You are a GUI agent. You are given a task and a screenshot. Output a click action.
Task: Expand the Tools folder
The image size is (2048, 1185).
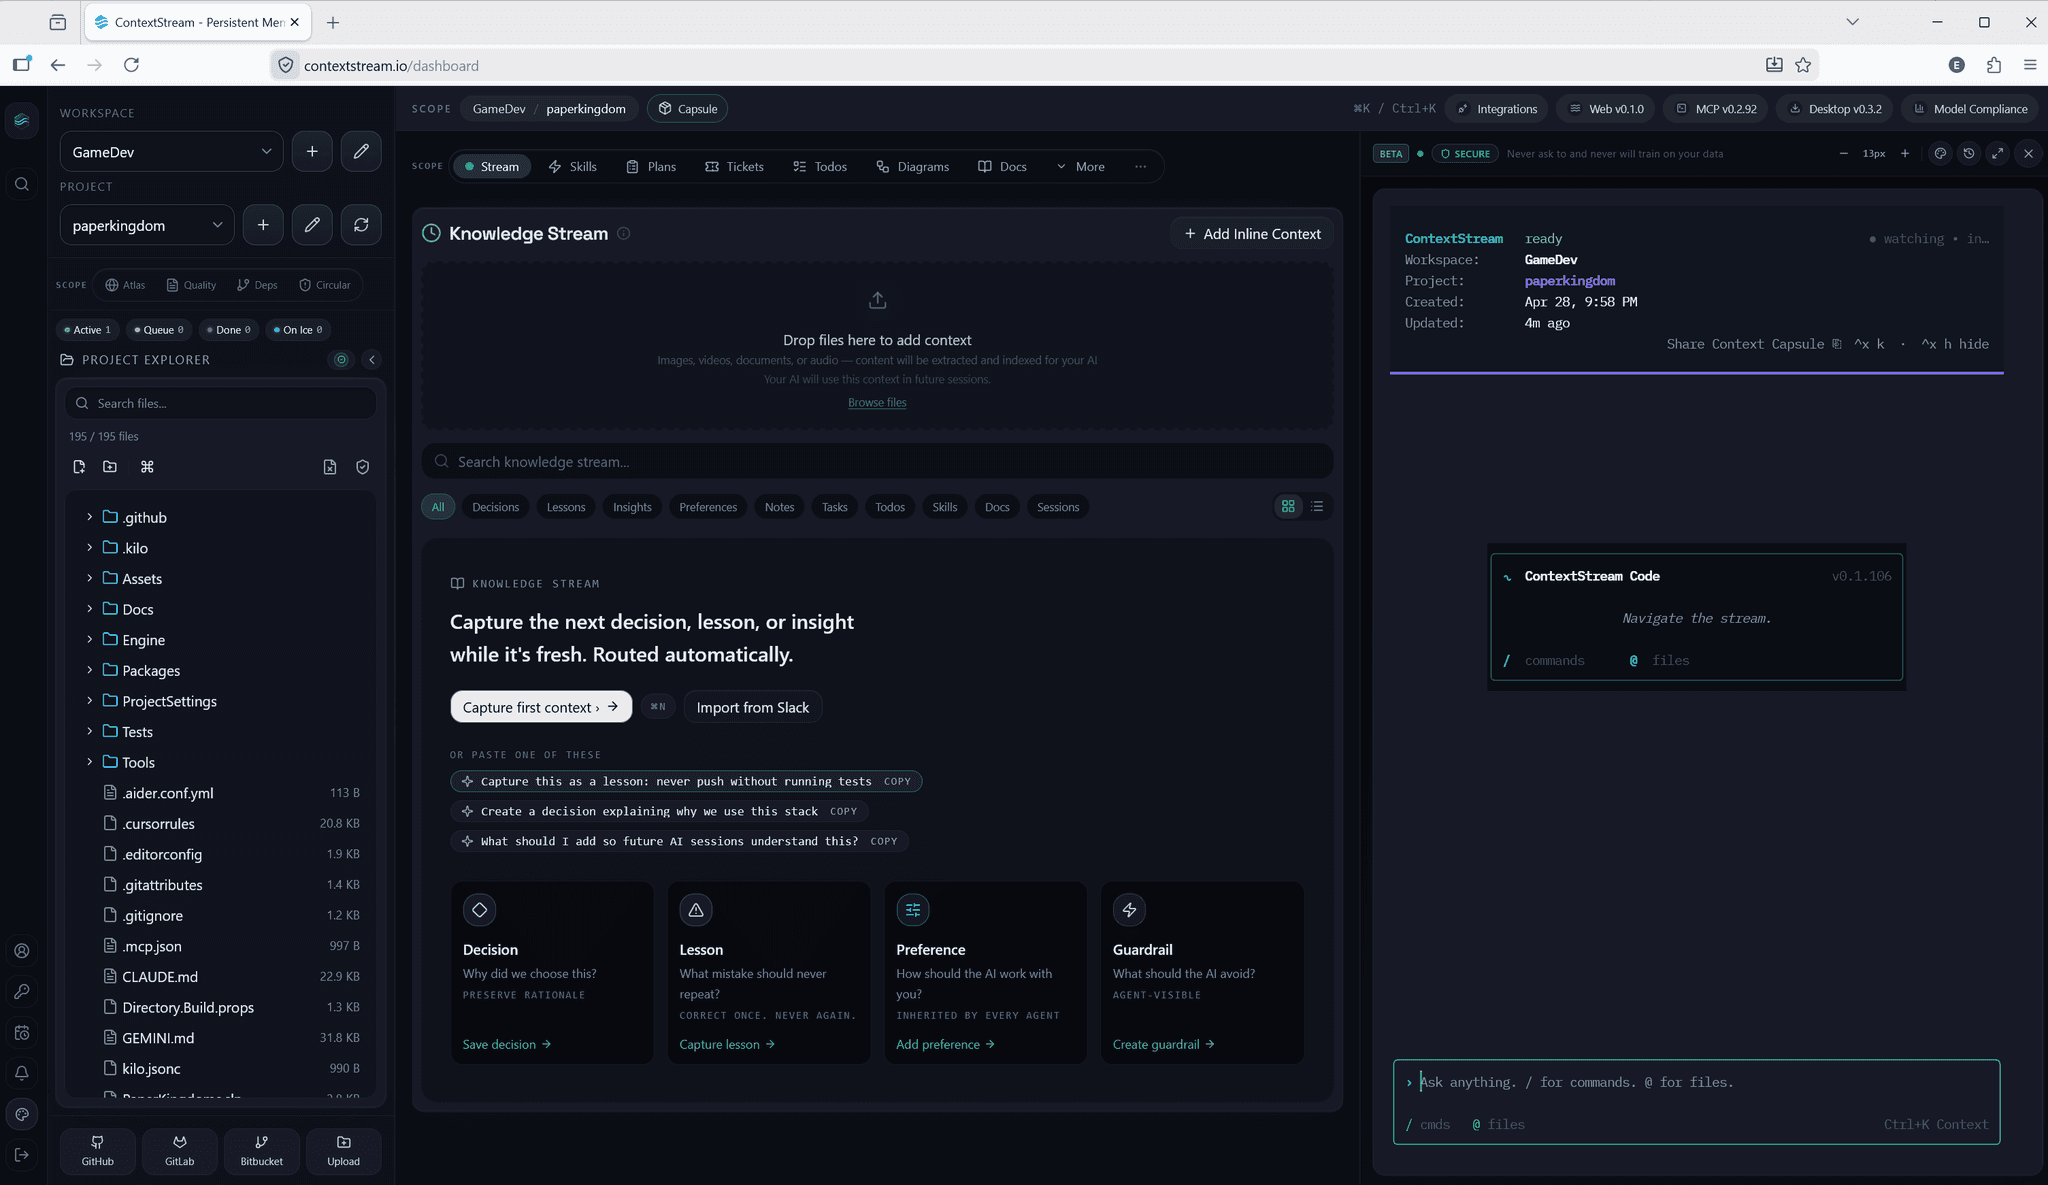tap(89, 762)
